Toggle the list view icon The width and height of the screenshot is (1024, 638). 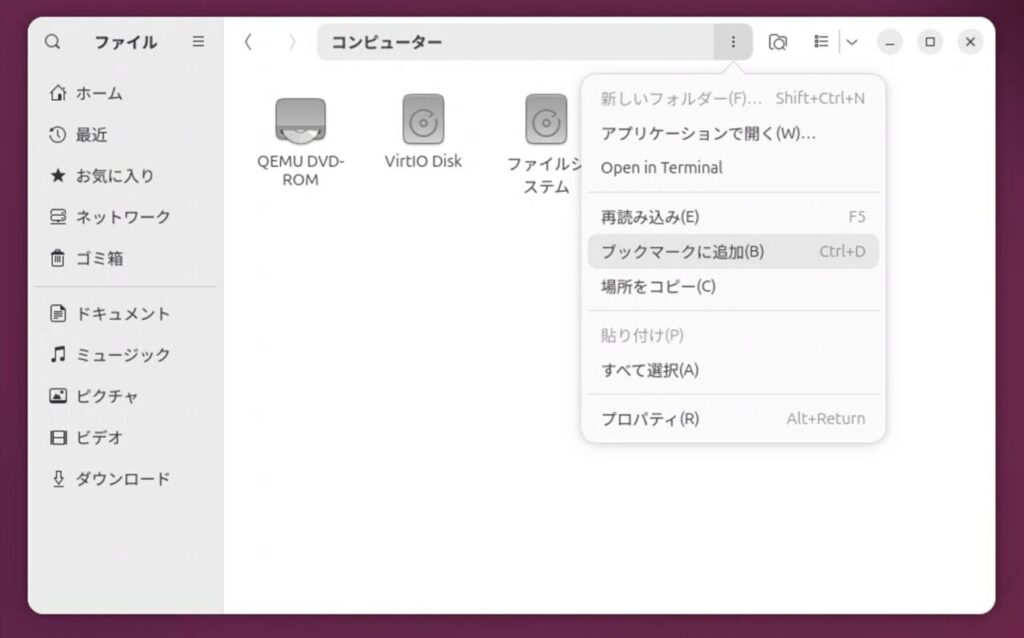pos(821,42)
